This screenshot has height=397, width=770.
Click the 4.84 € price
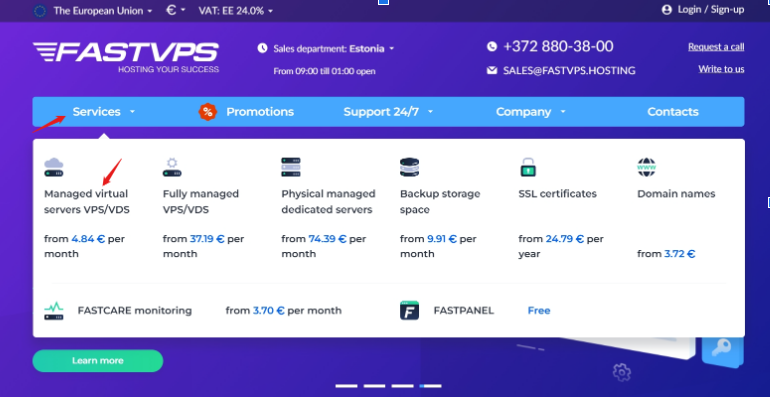point(88,239)
